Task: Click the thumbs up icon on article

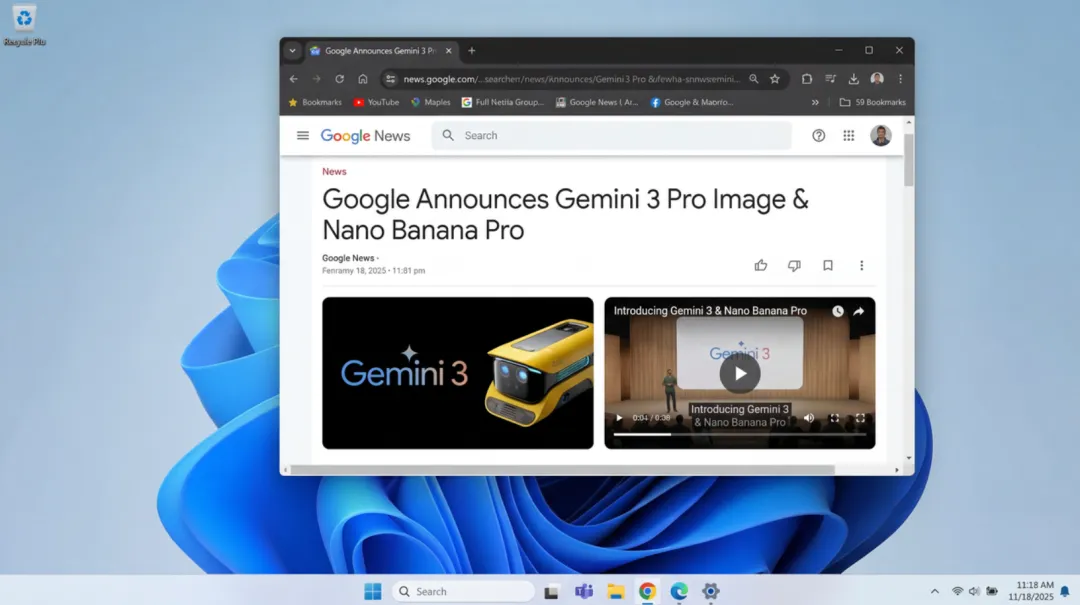Action: pyautogui.click(x=761, y=266)
